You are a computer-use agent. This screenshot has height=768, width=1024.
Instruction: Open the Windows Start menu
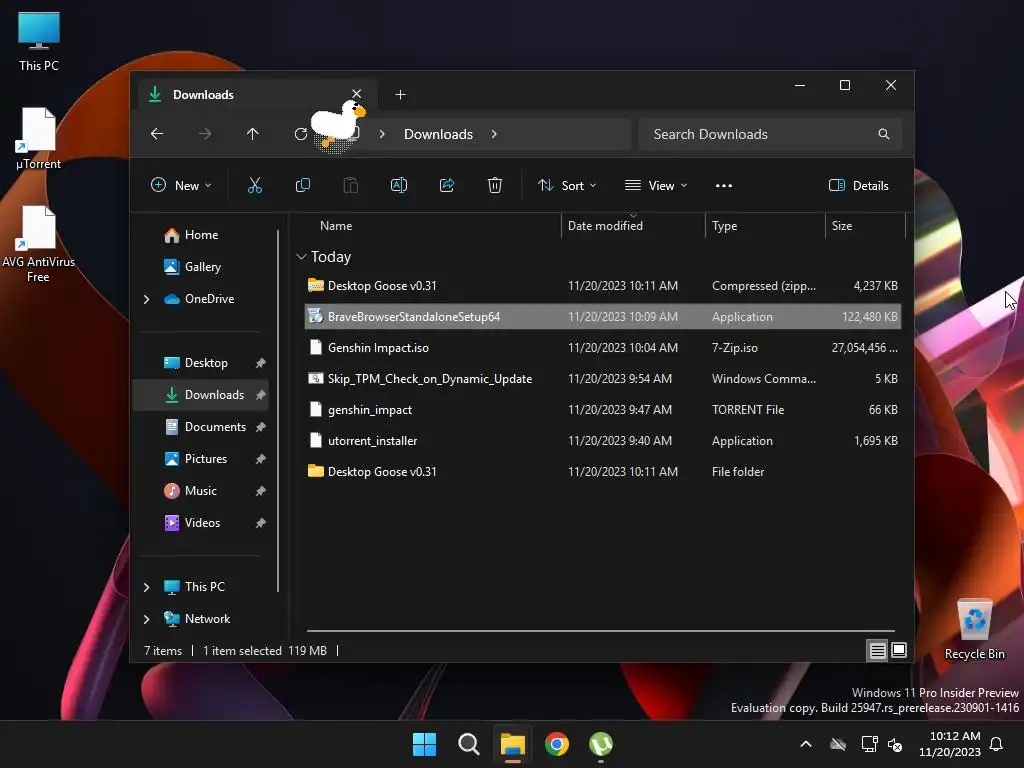pos(424,744)
